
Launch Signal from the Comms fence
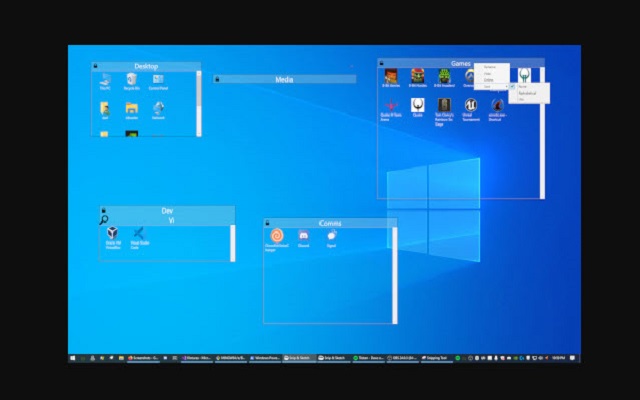331,238
